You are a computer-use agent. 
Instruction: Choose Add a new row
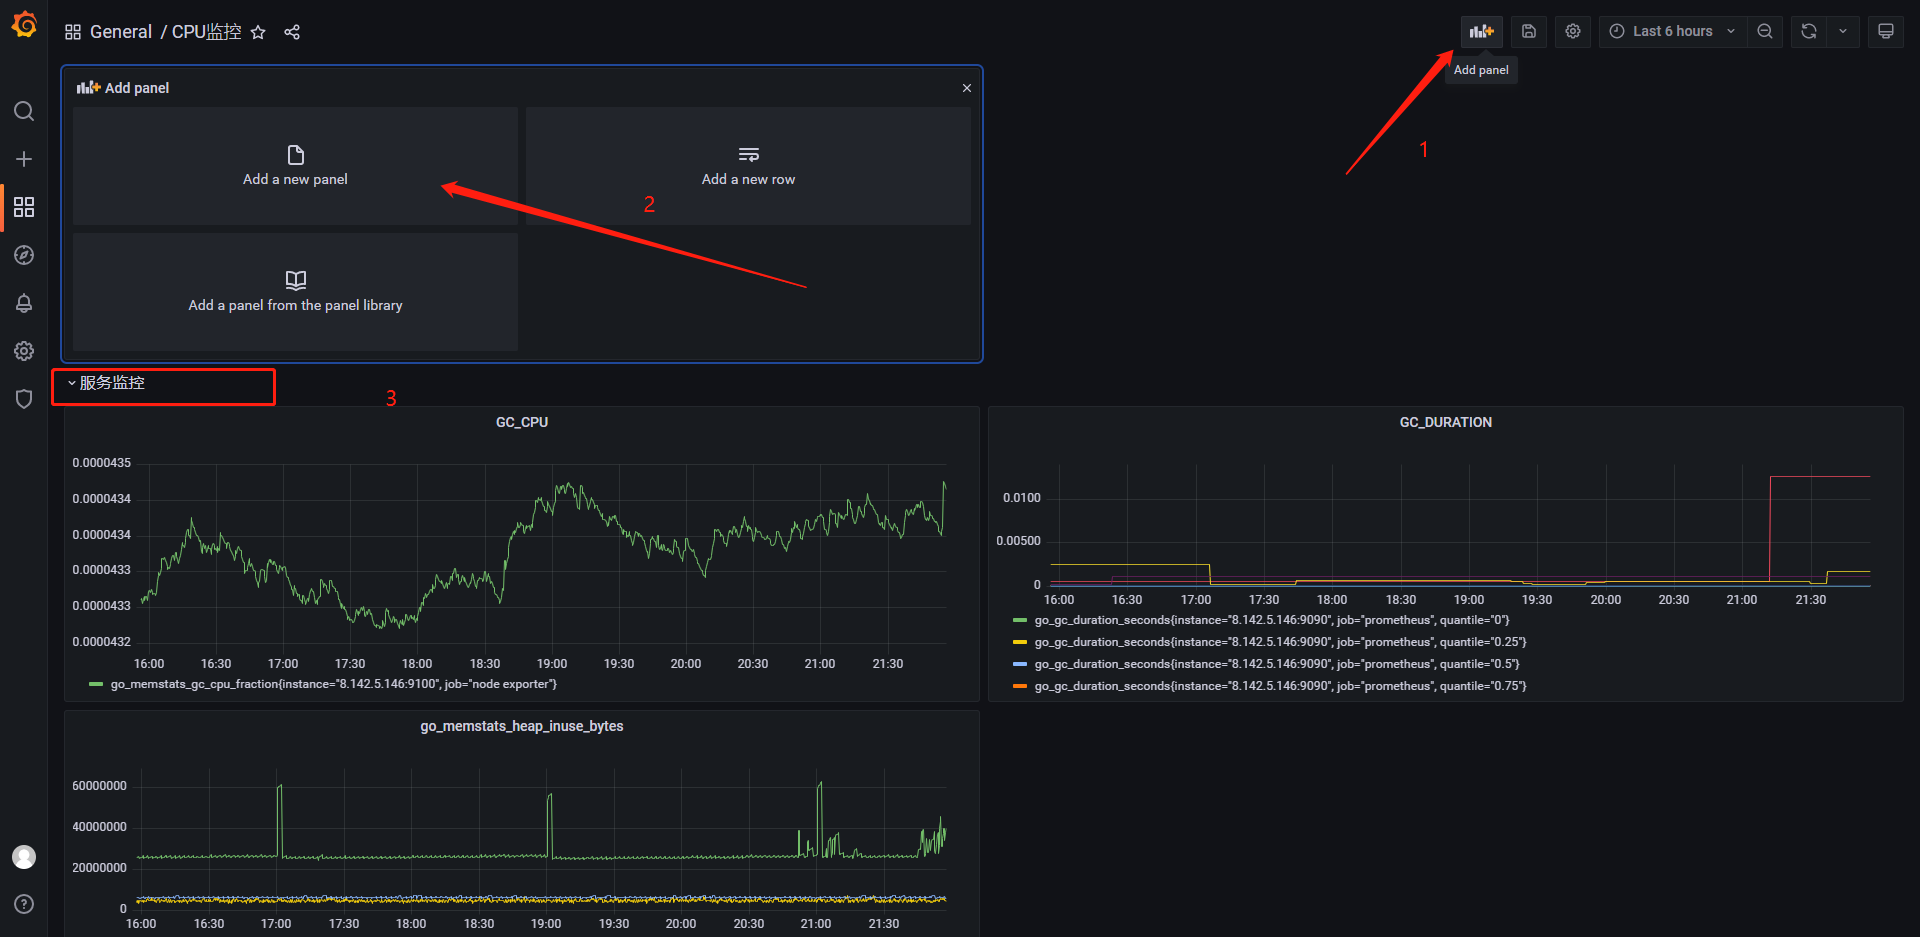click(x=748, y=166)
